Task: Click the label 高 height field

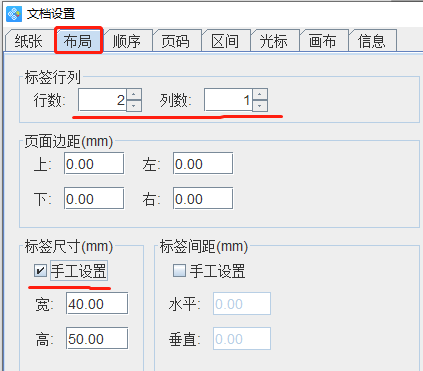Action: coord(97,338)
